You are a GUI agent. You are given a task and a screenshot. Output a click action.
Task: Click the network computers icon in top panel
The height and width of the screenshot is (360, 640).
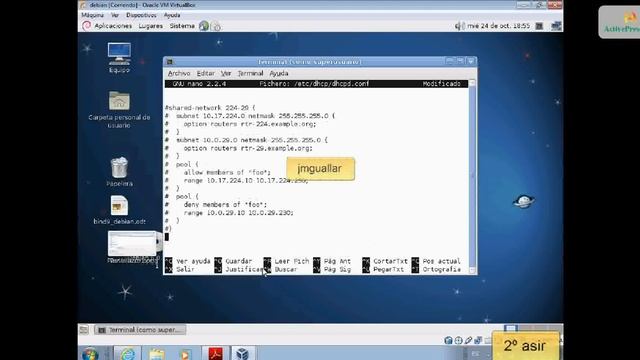(x=556, y=26)
